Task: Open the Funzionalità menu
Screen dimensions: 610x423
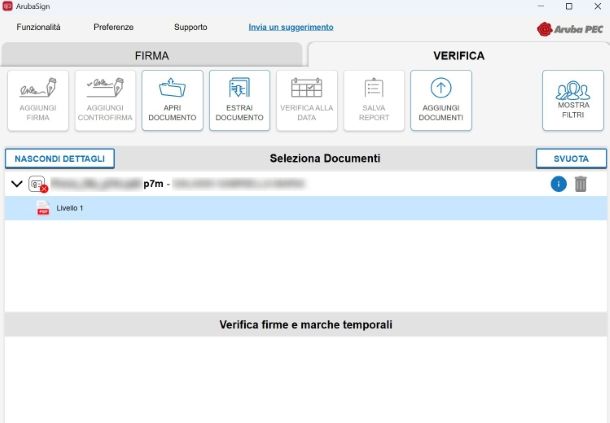Action: (38, 27)
